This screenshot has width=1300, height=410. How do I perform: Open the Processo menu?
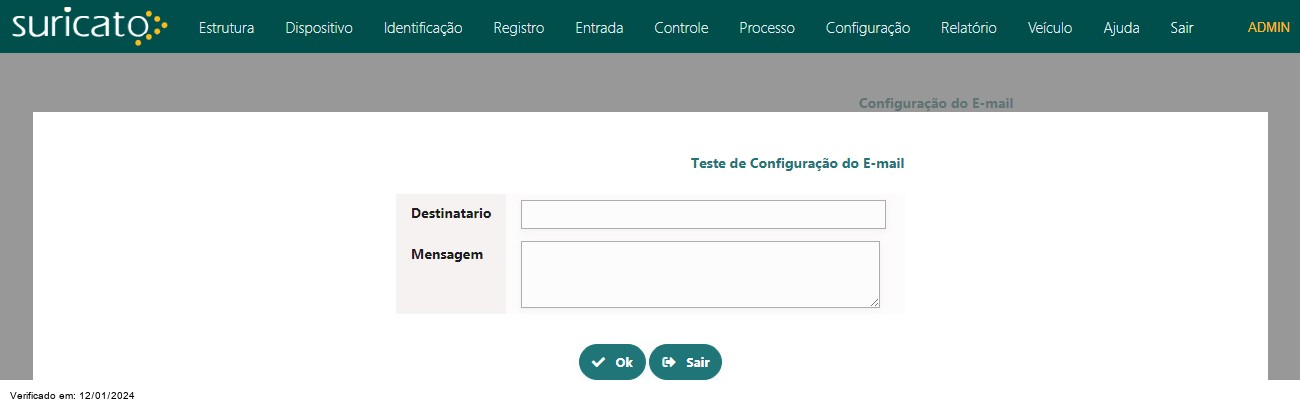(x=767, y=28)
